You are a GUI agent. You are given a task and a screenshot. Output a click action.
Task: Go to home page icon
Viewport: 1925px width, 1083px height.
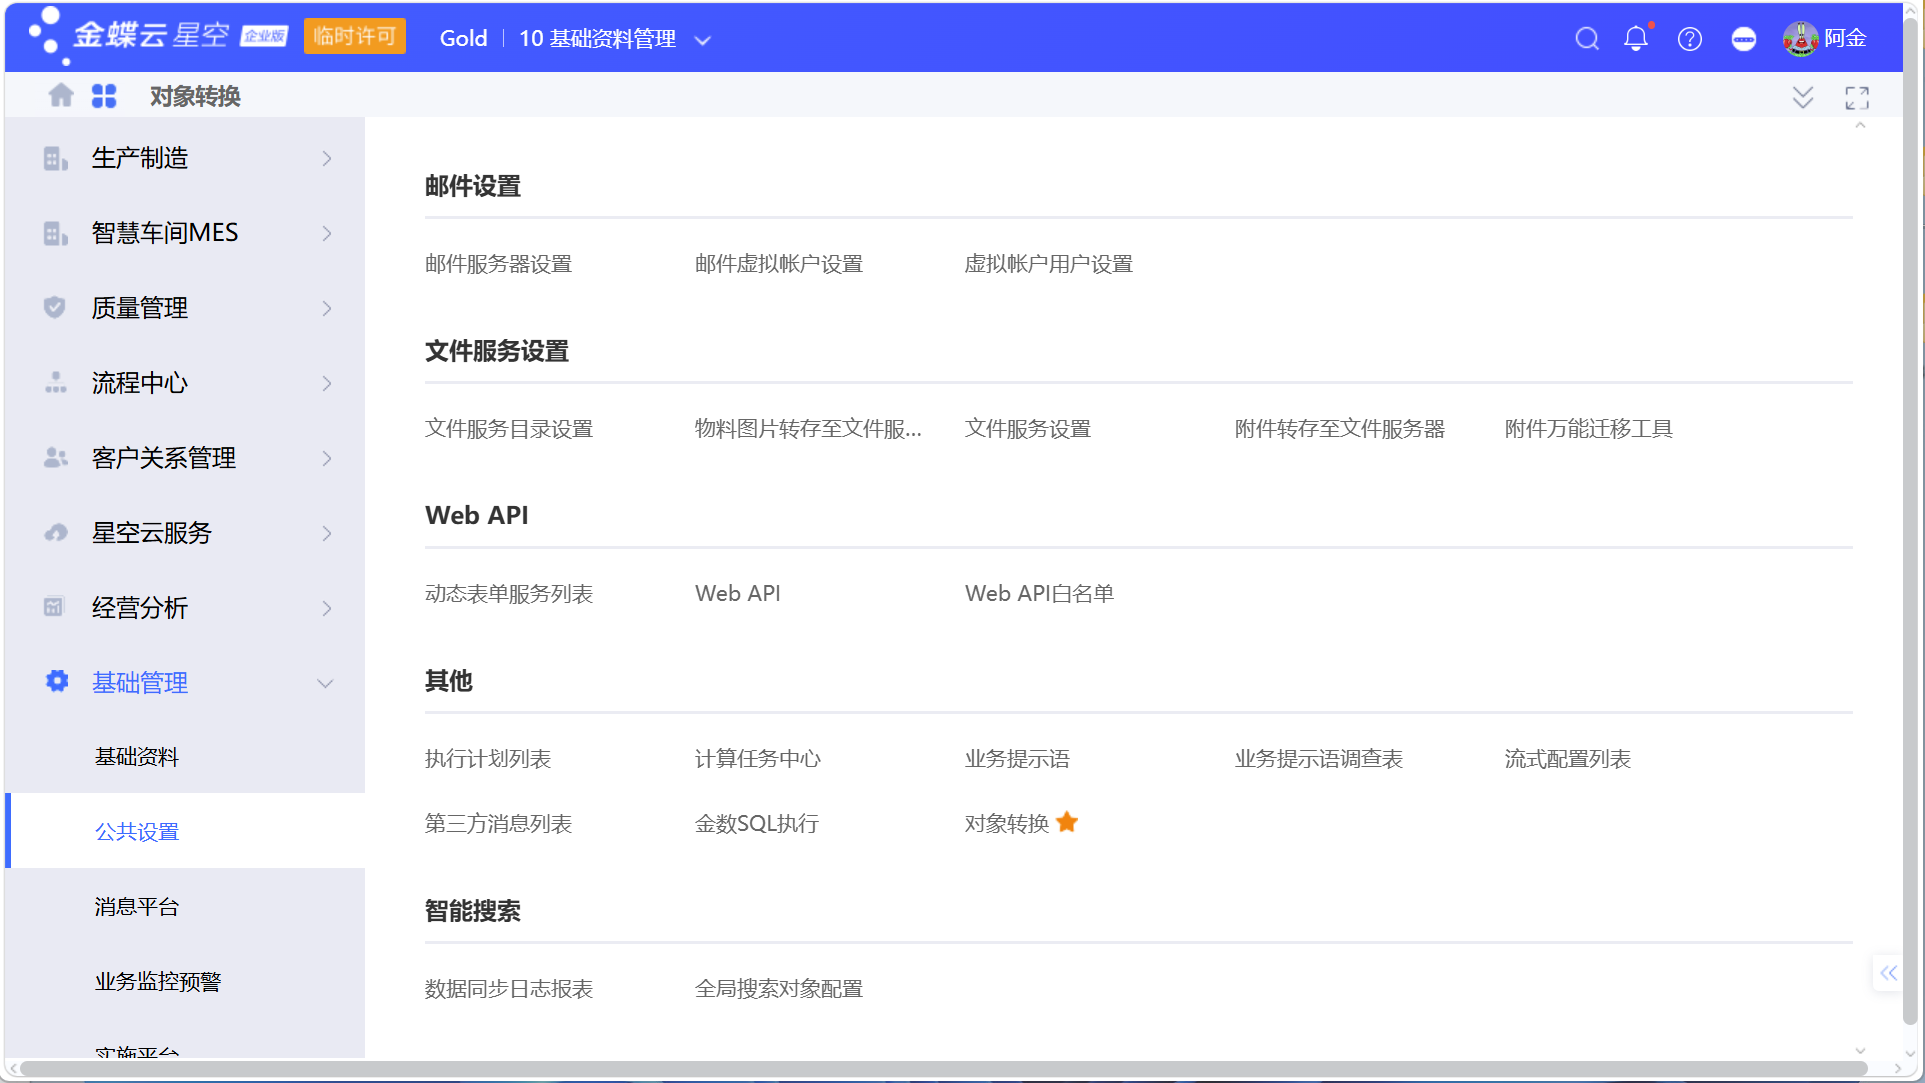coord(61,95)
